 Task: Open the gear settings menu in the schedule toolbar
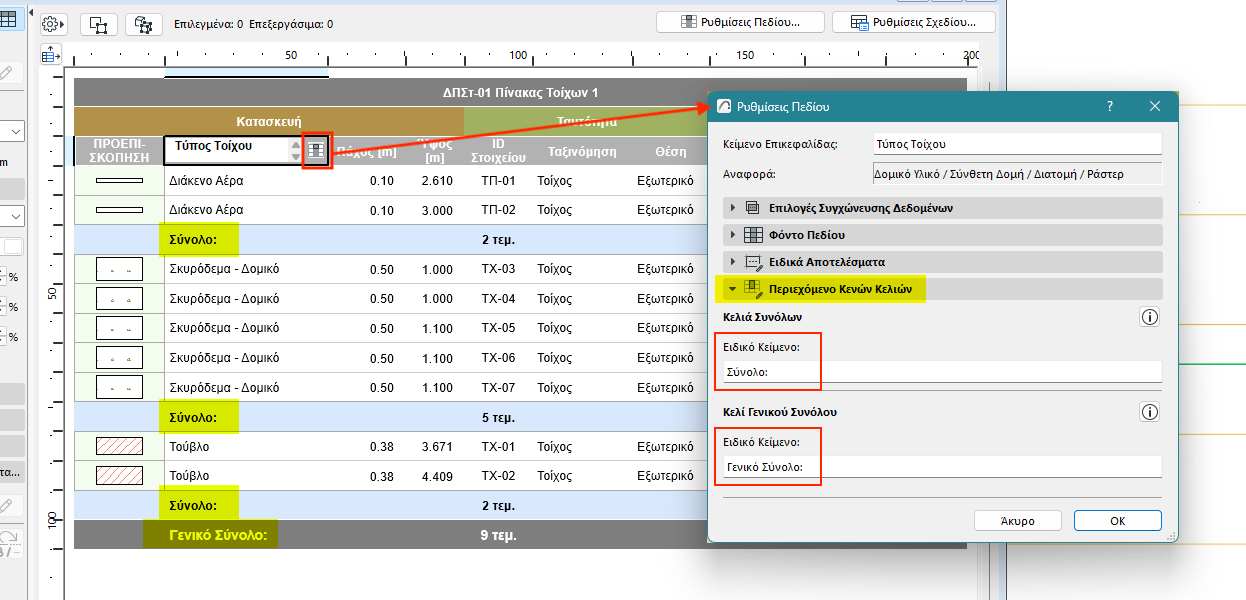point(54,23)
